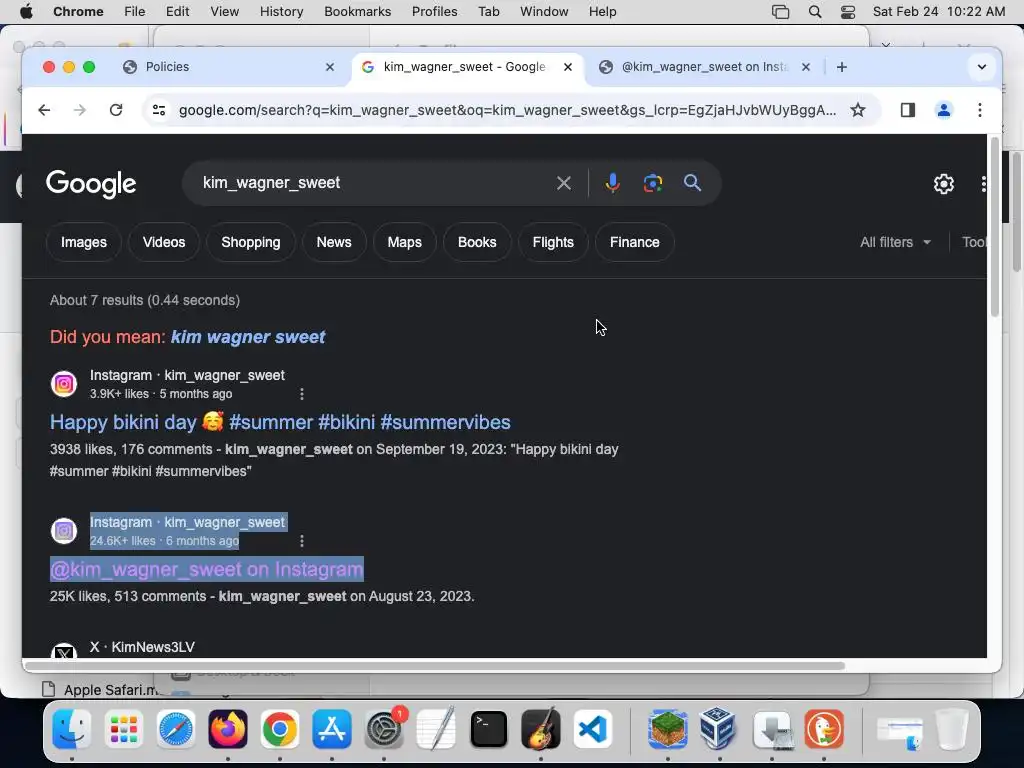Filter results by Maps

tap(404, 242)
